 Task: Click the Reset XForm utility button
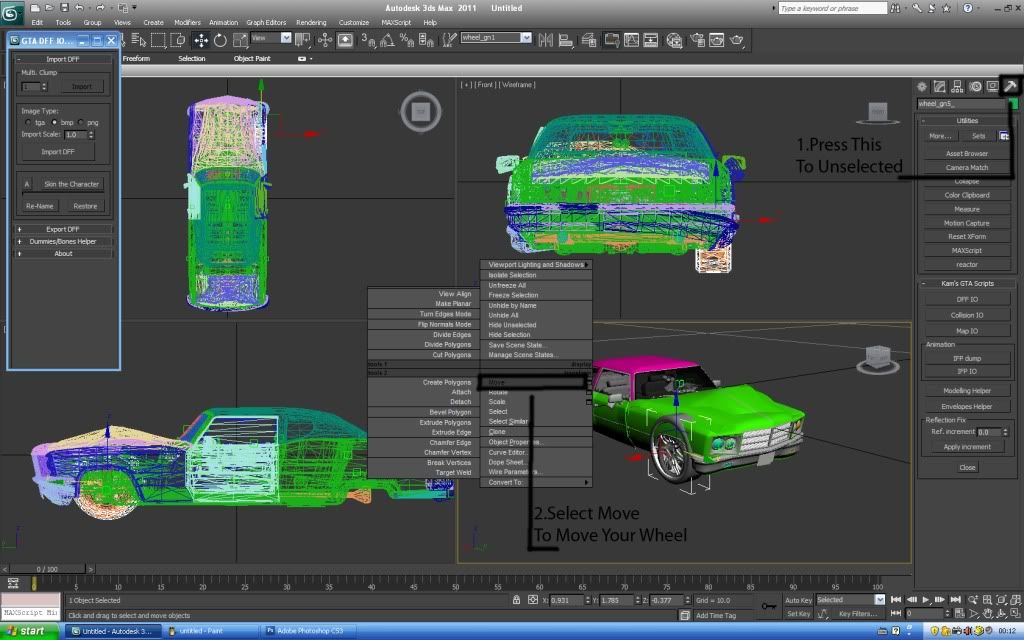click(x=967, y=236)
